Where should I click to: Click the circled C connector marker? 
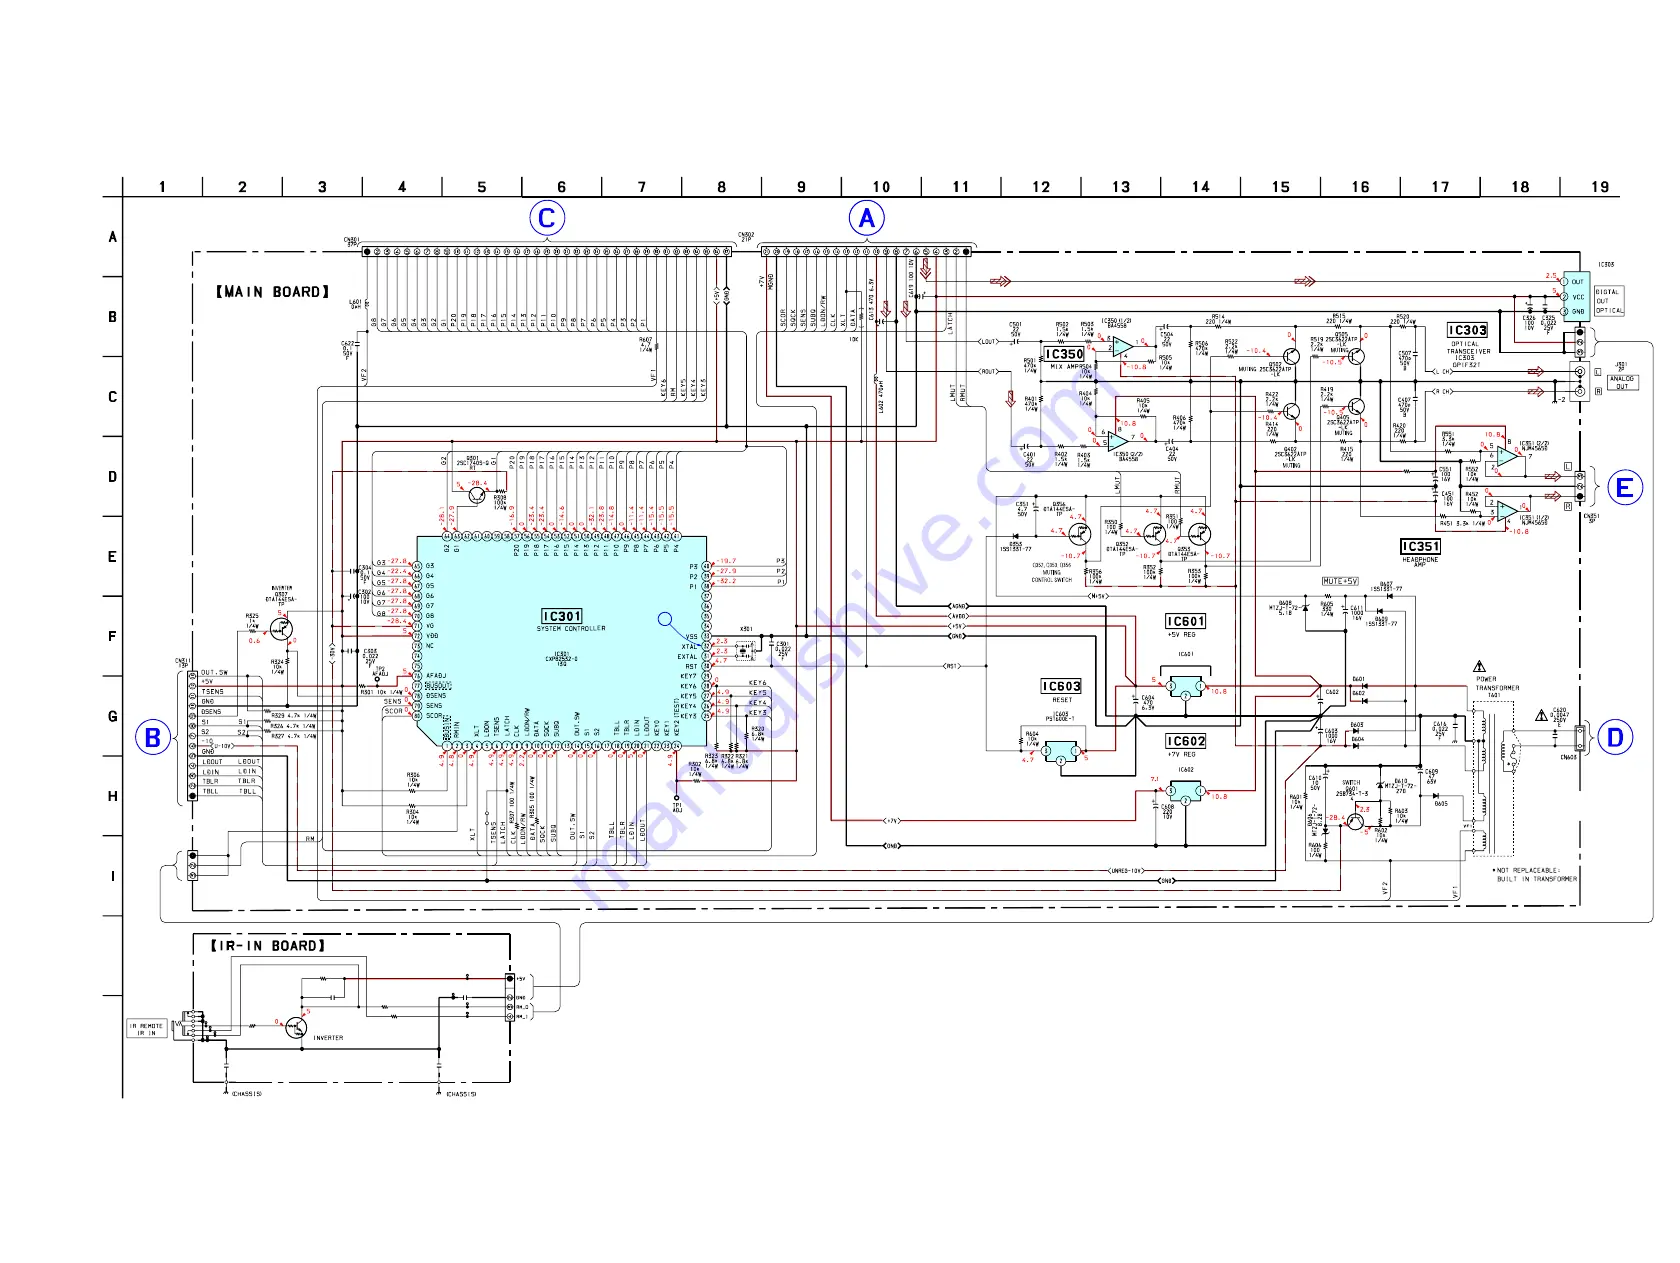pyautogui.click(x=547, y=218)
